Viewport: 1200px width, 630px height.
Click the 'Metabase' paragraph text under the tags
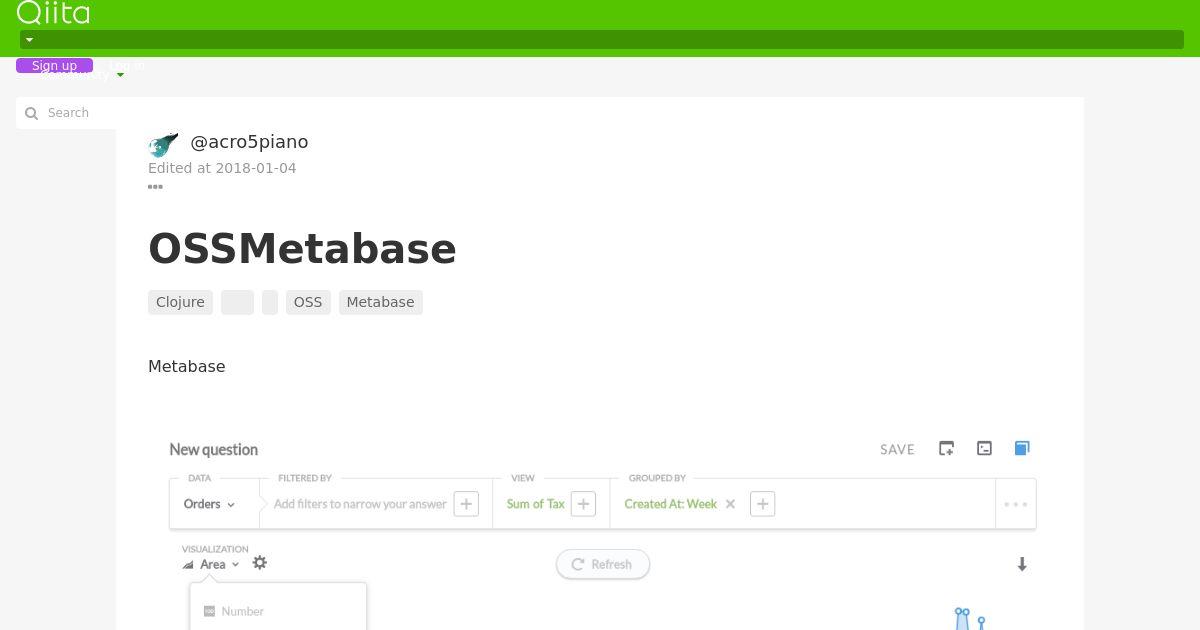tap(187, 366)
